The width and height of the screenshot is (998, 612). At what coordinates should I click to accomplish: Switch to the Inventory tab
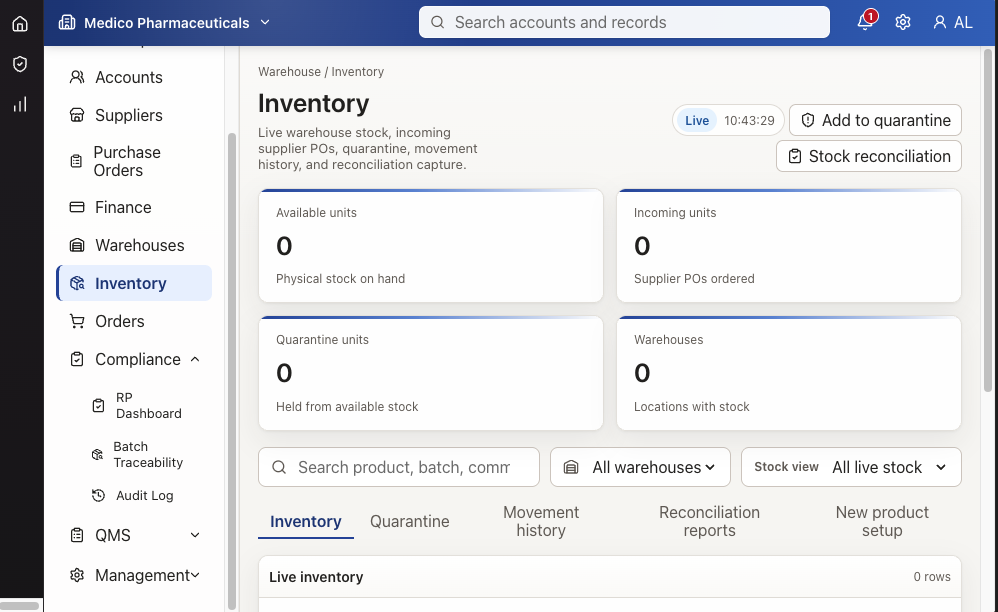(306, 521)
